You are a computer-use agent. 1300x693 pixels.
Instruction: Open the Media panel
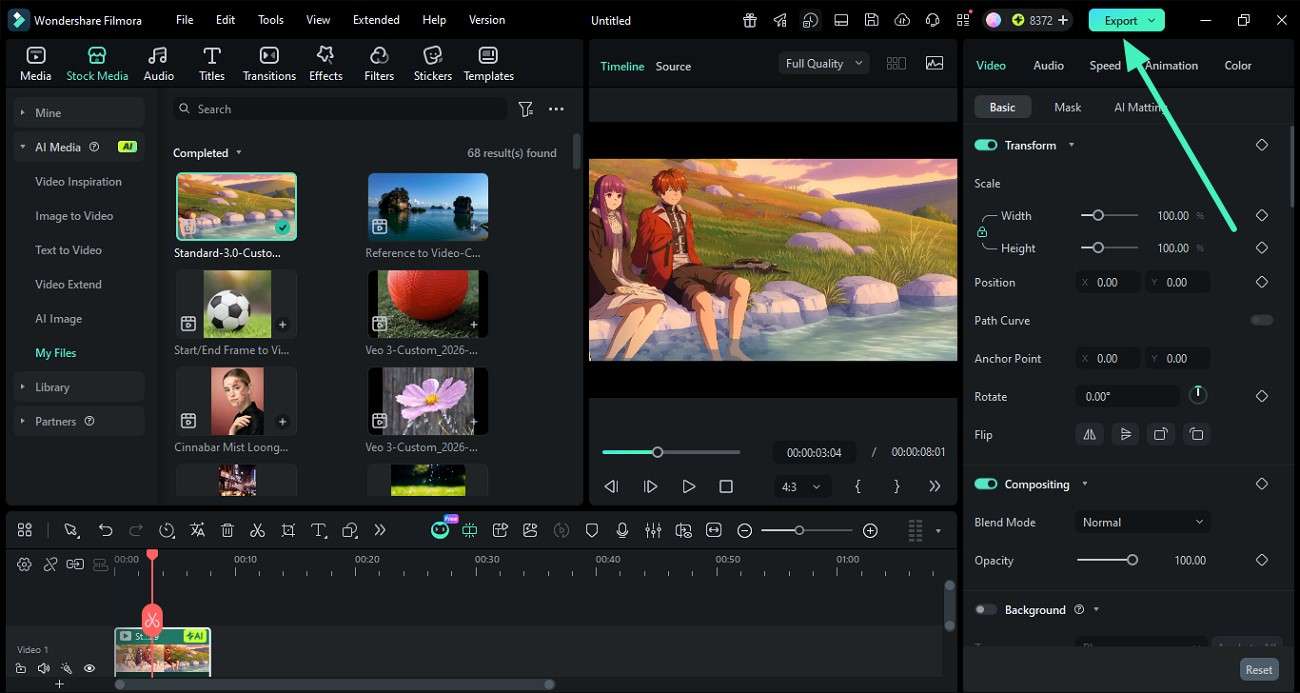point(35,64)
